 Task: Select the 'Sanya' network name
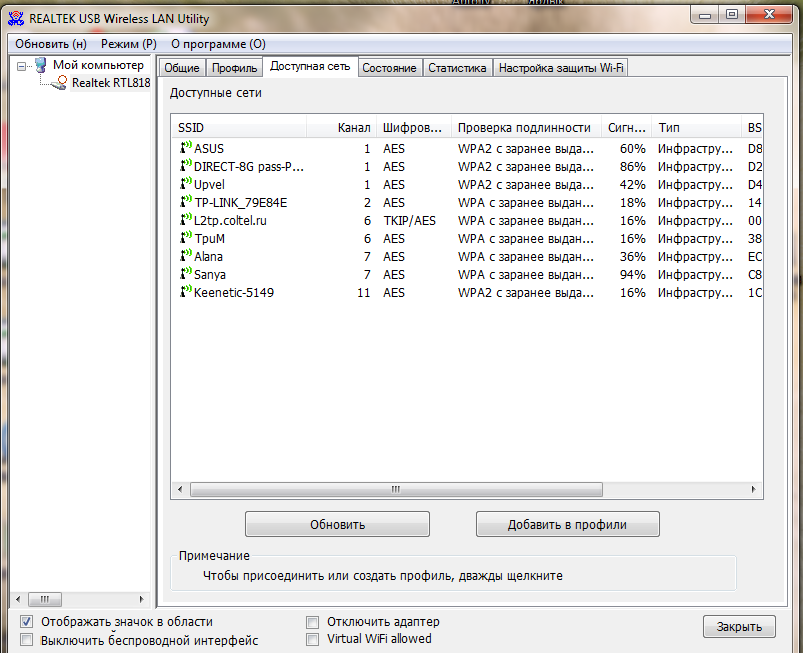point(210,275)
